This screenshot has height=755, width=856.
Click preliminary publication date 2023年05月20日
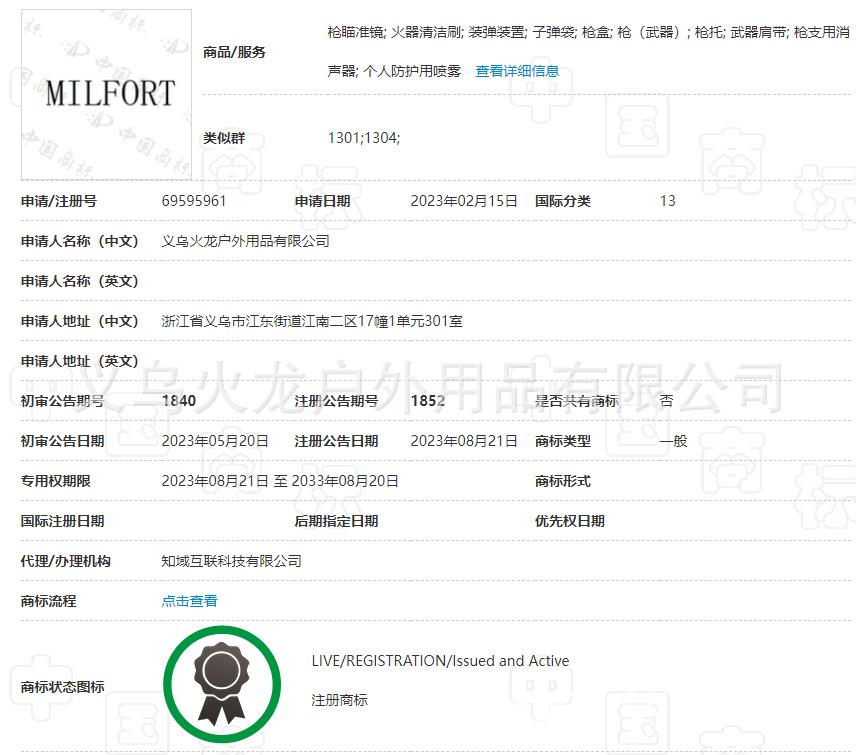[216, 440]
